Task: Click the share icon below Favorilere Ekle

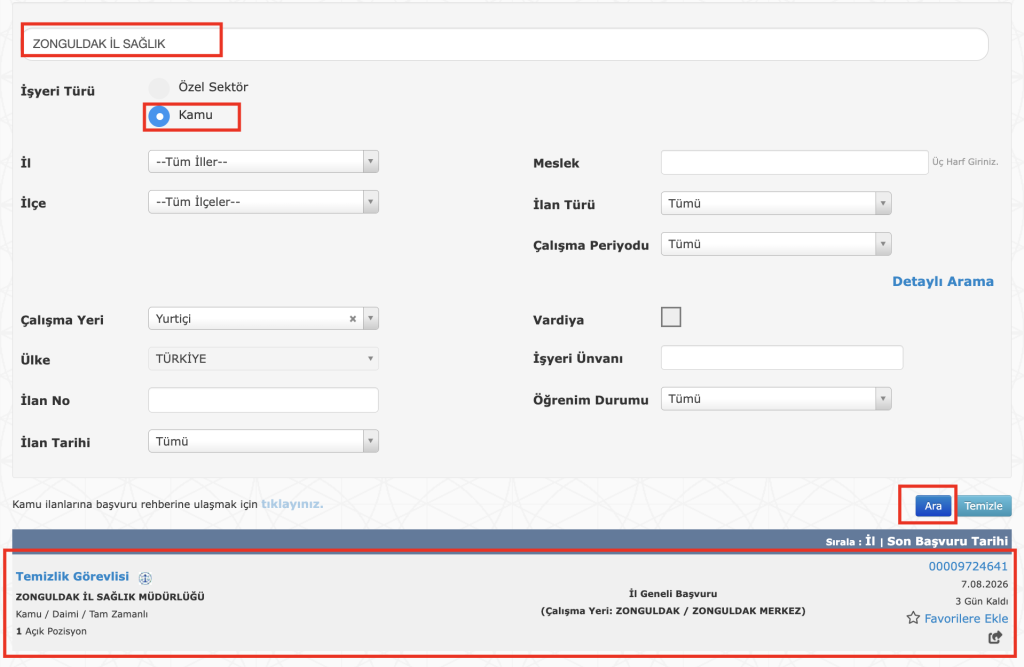Action: [995, 638]
